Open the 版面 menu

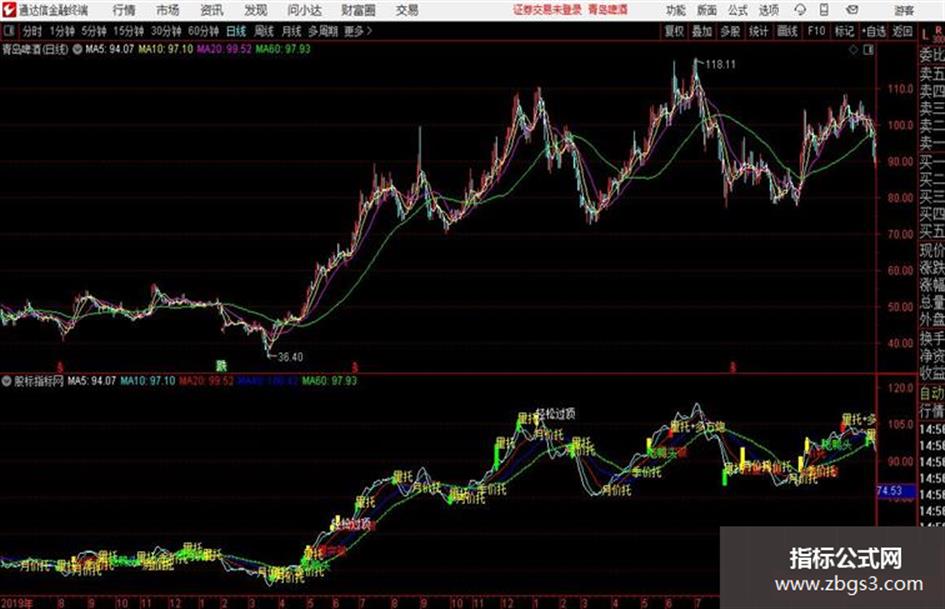coord(707,10)
